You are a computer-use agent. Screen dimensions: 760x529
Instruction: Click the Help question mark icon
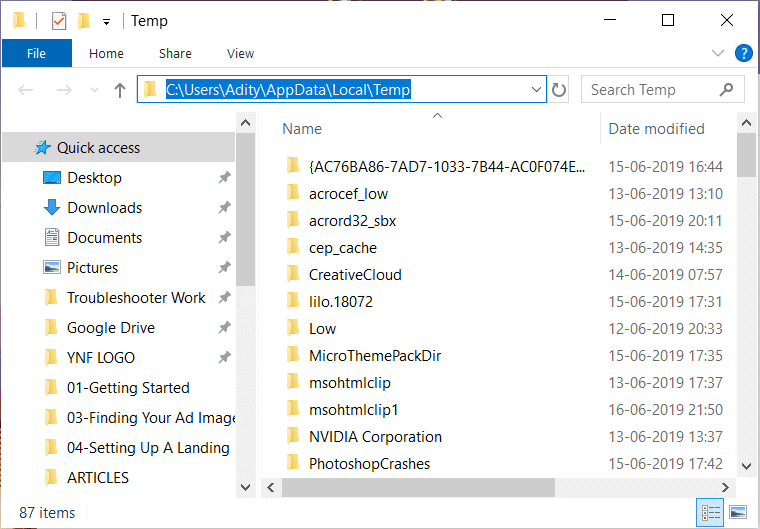click(743, 53)
